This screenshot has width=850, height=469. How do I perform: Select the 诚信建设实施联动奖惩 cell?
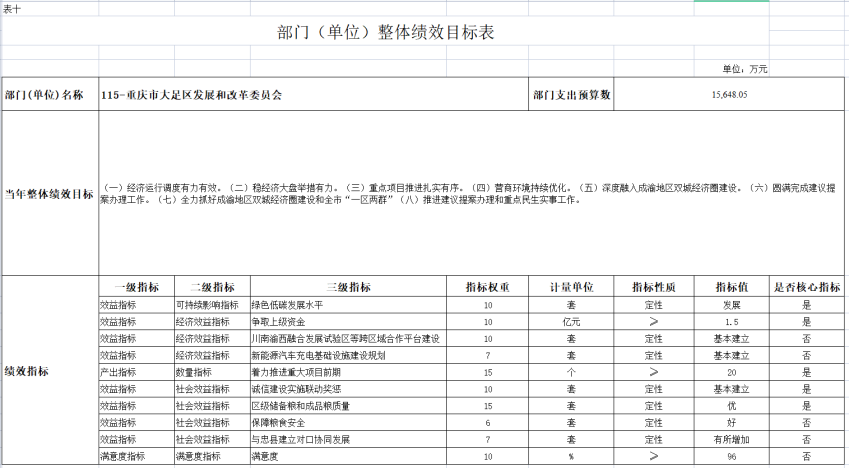tap(349, 389)
